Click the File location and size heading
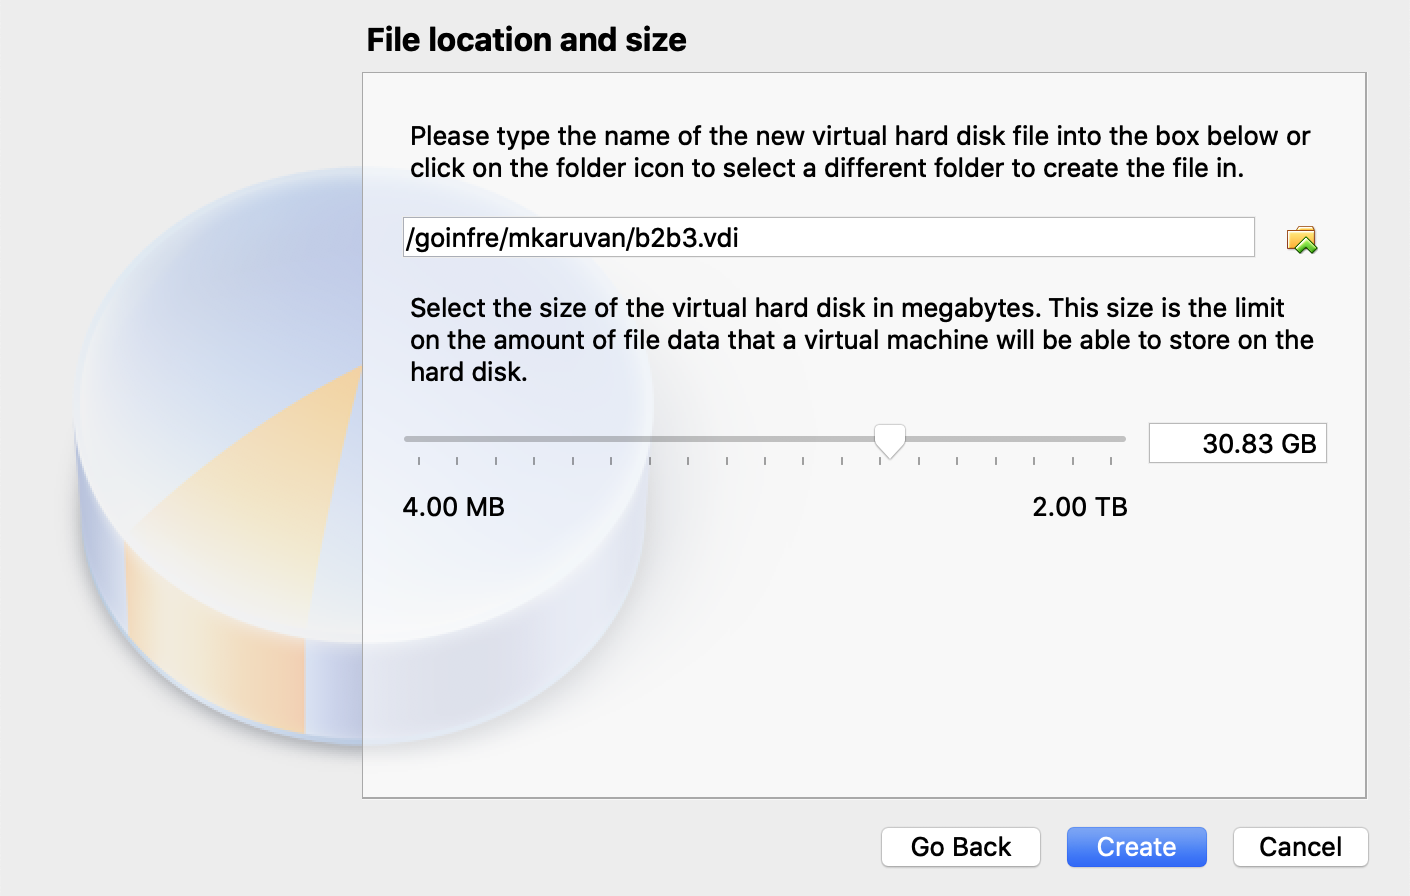 [526, 40]
